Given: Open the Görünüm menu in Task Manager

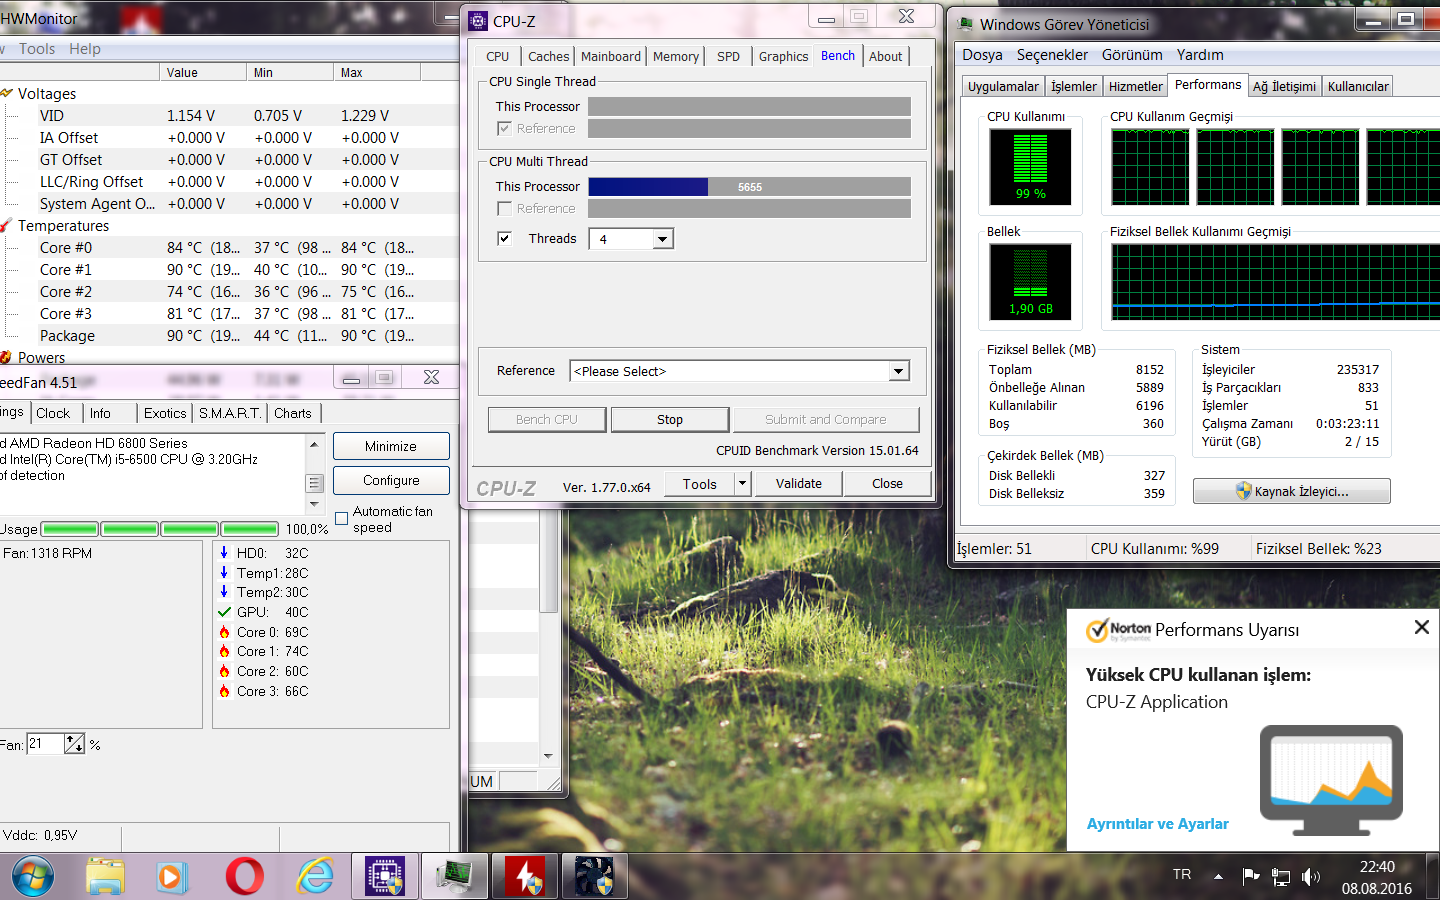Looking at the screenshot, I should click(1132, 55).
